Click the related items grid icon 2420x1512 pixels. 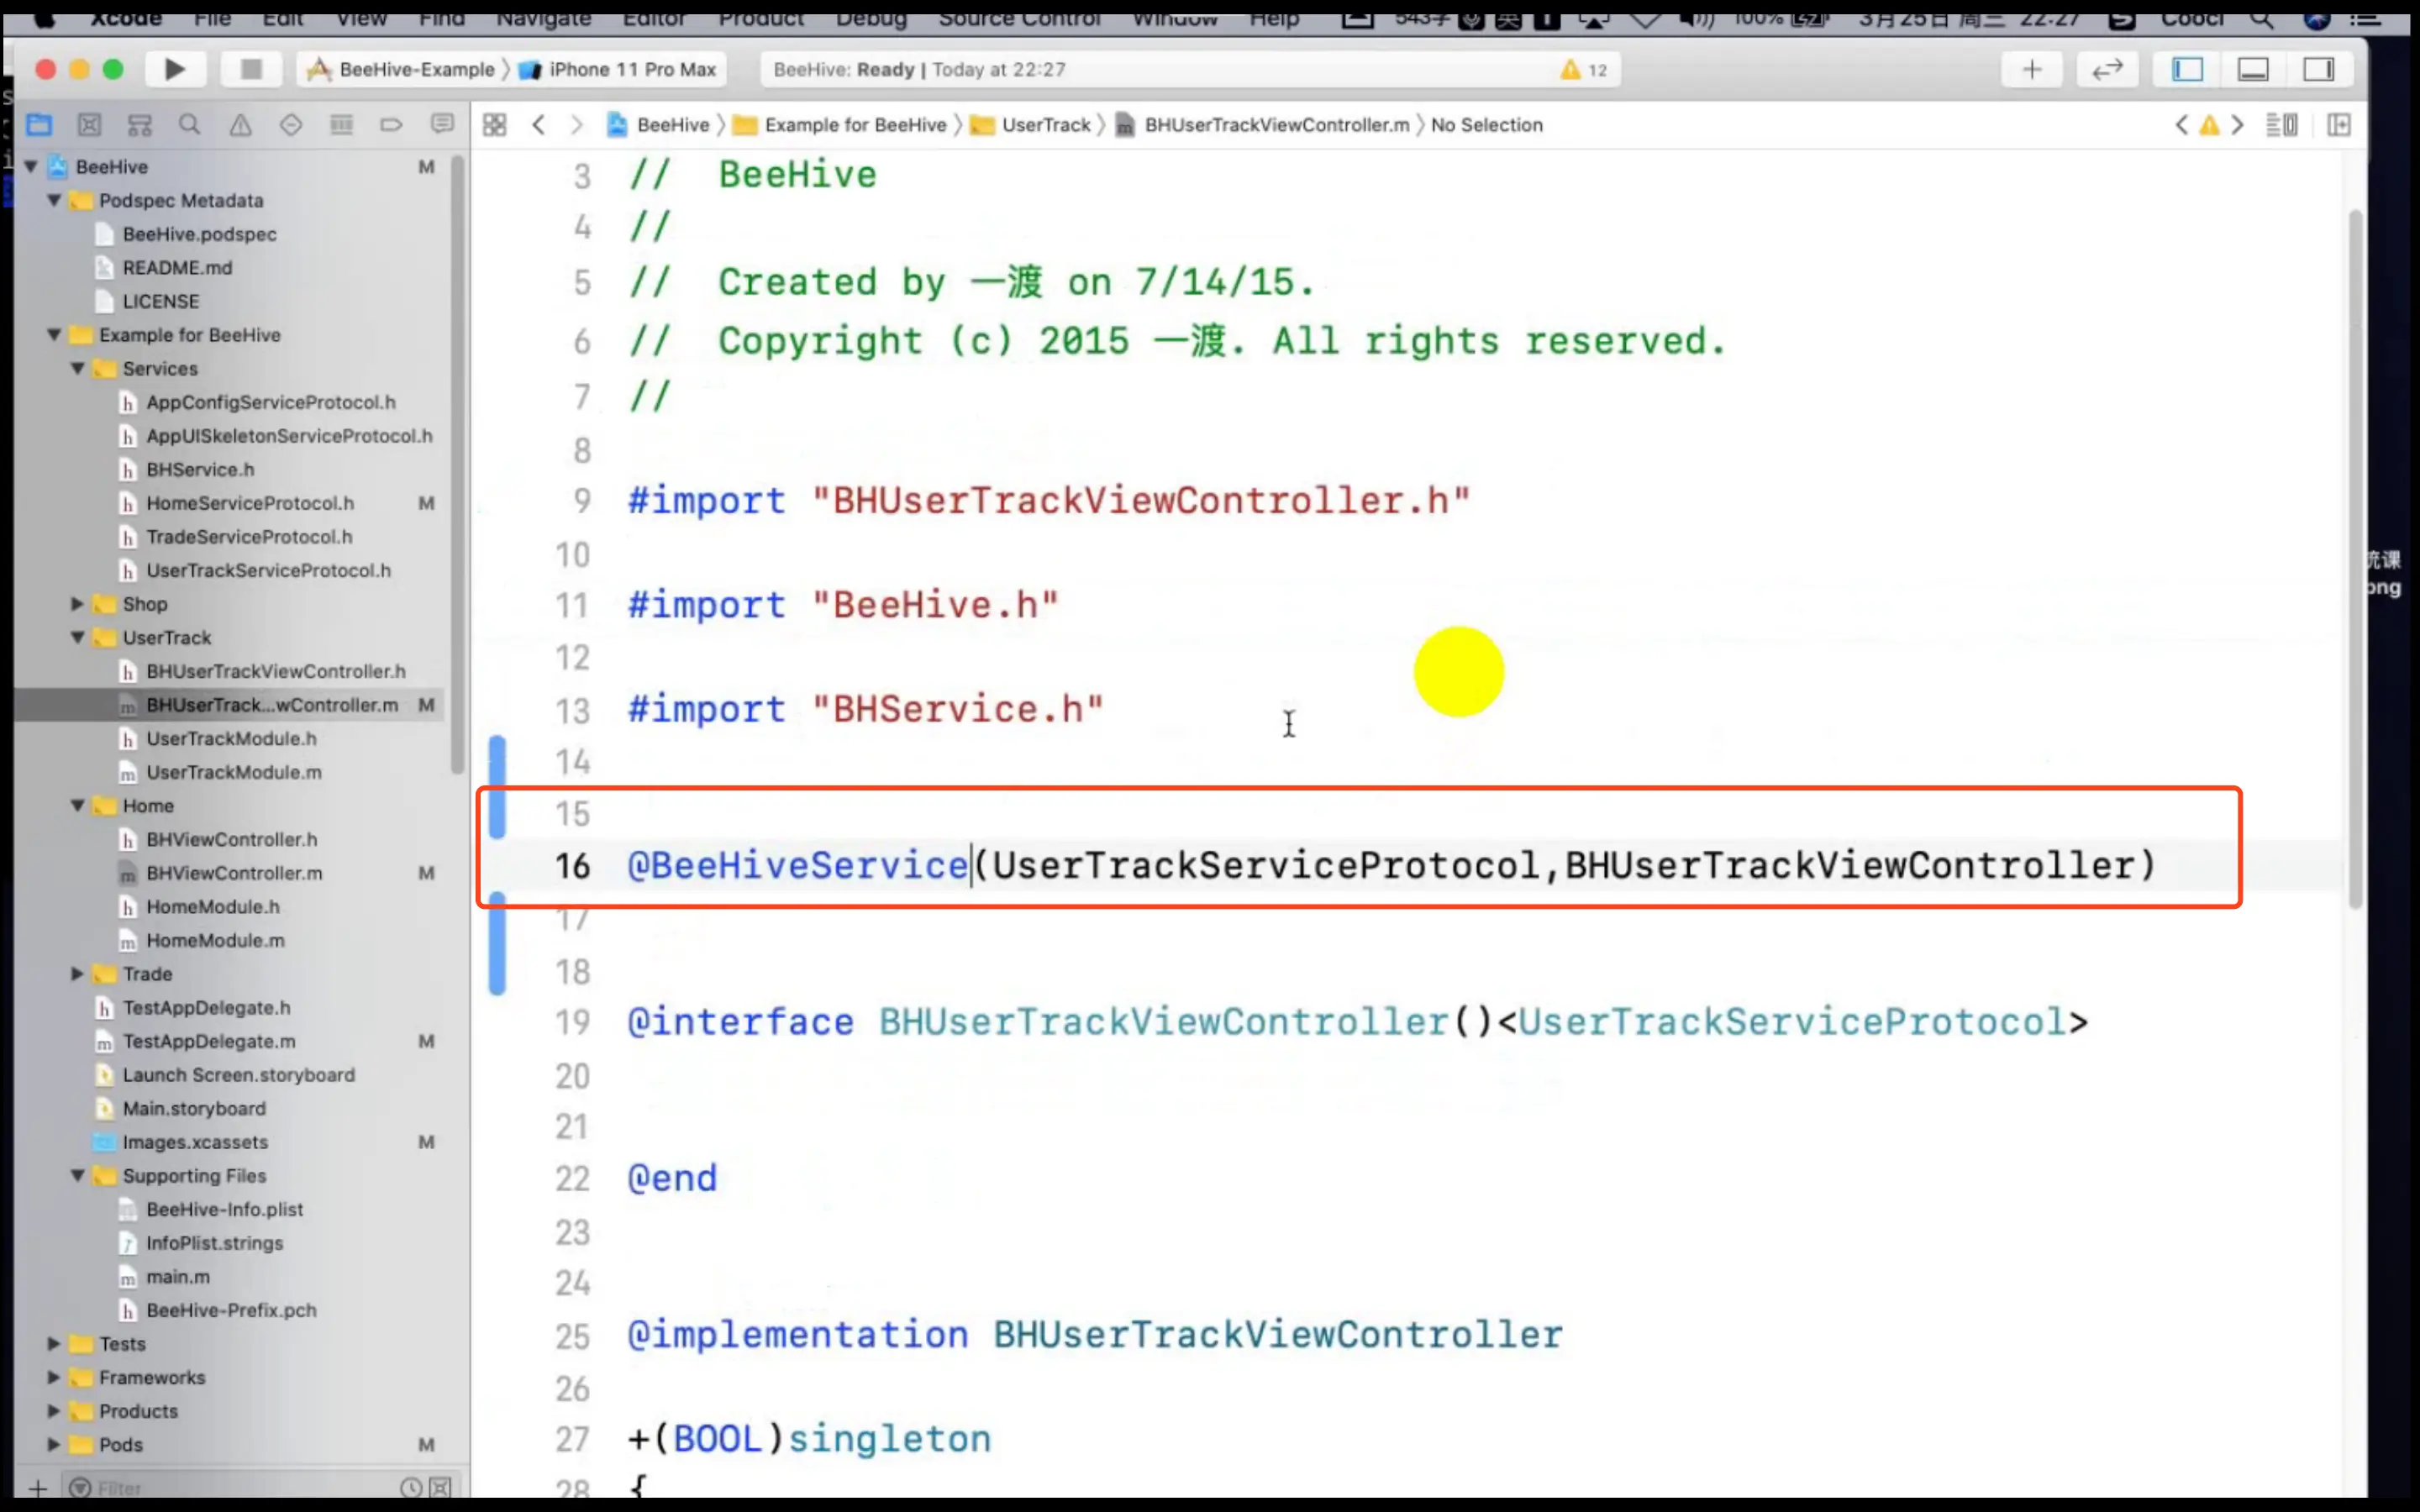coord(494,125)
